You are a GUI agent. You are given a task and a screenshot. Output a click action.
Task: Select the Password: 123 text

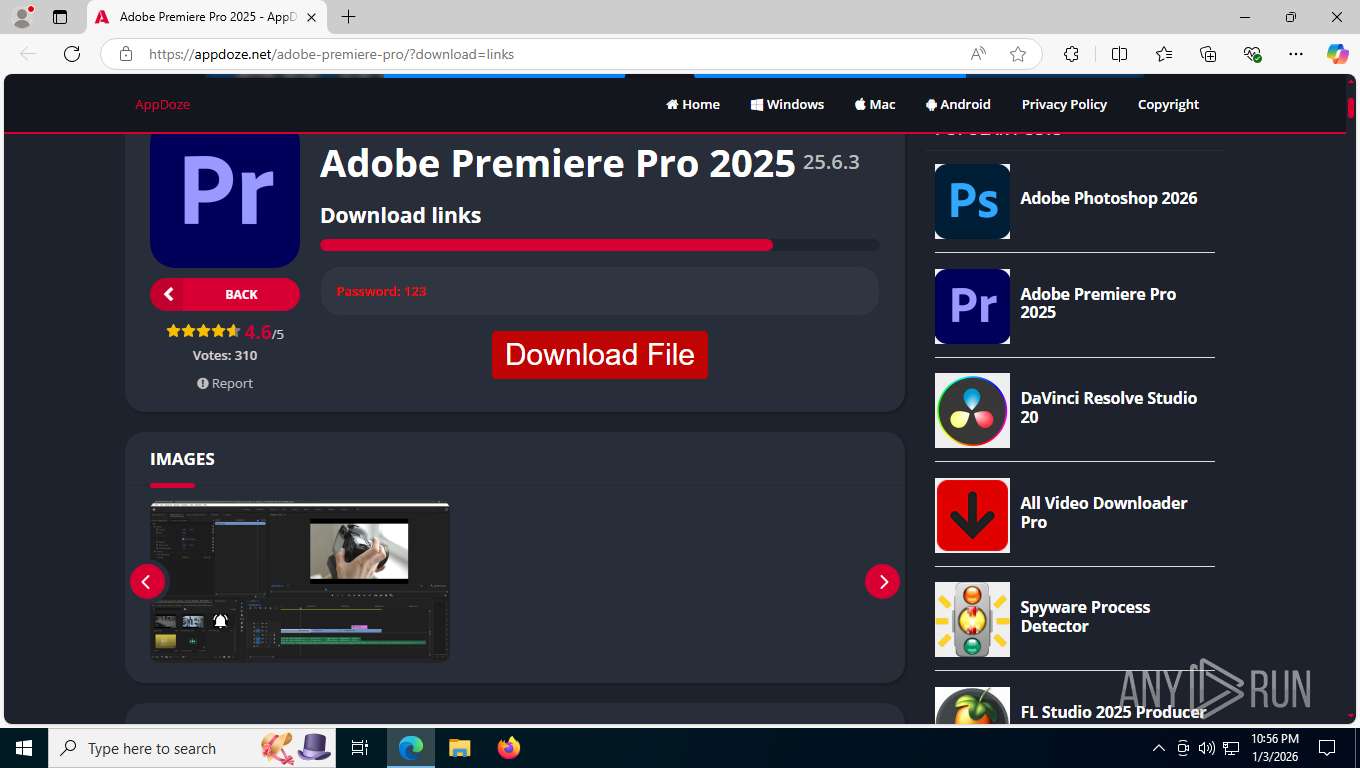pyautogui.click(x=381, y=291)
